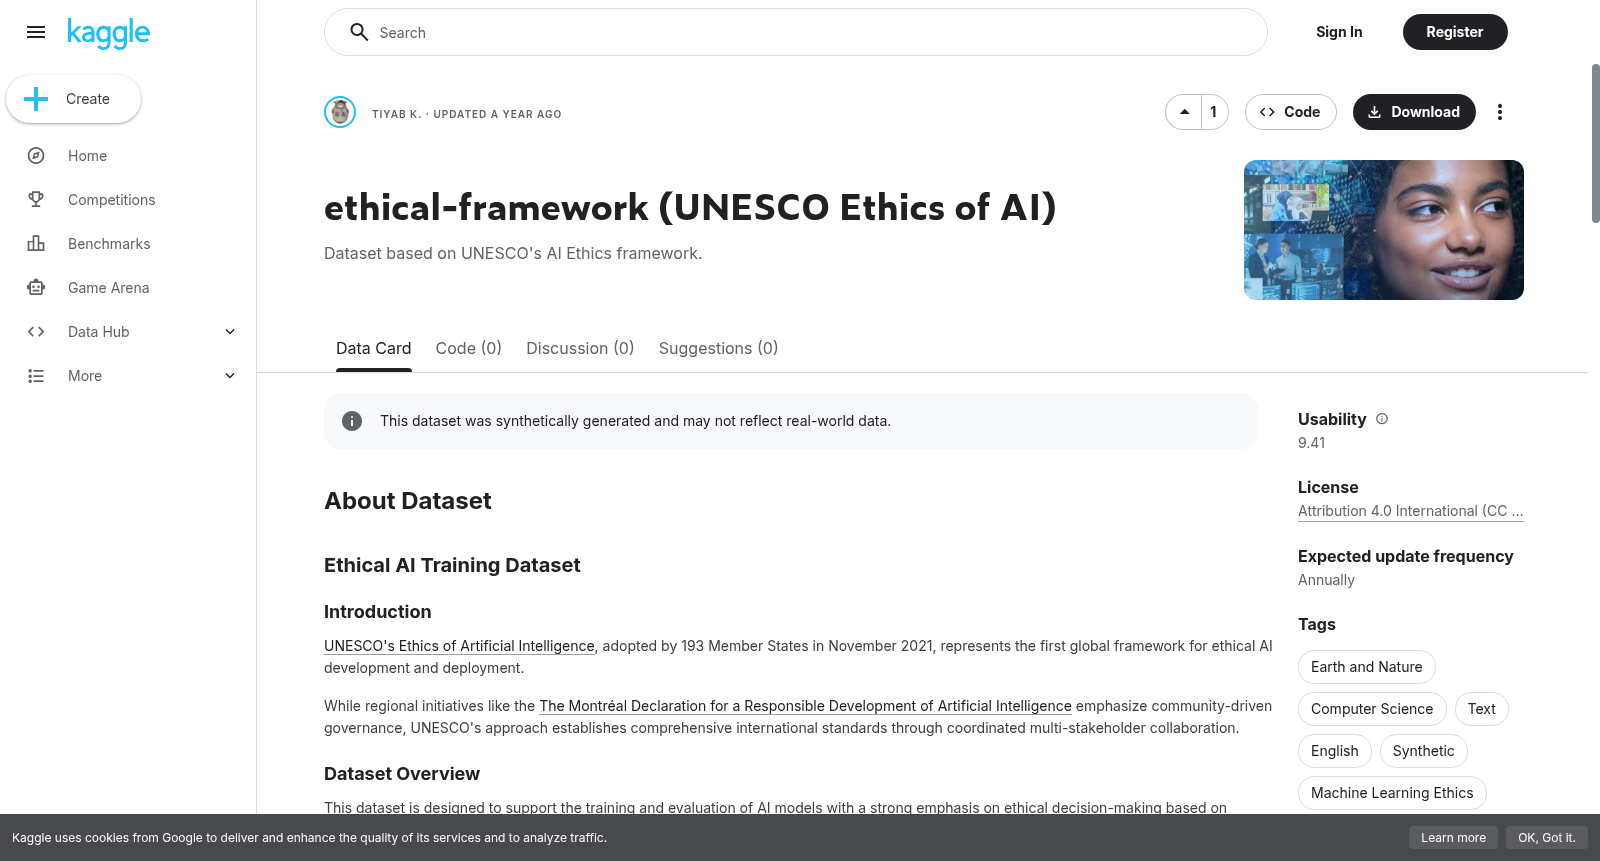Open UNESCO's Ethics of Artificial Intelligence link
The height and width of the screenshot is (861, 1600).
(x=459, y=646)
